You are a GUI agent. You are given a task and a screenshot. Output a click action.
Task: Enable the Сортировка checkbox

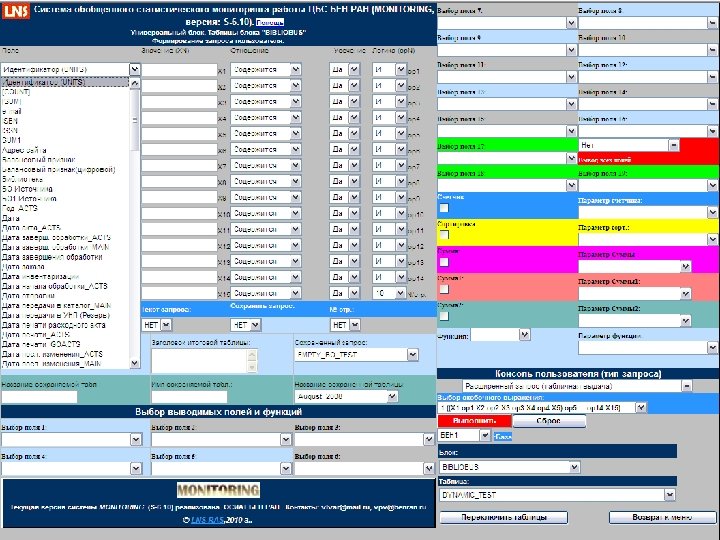444,235
